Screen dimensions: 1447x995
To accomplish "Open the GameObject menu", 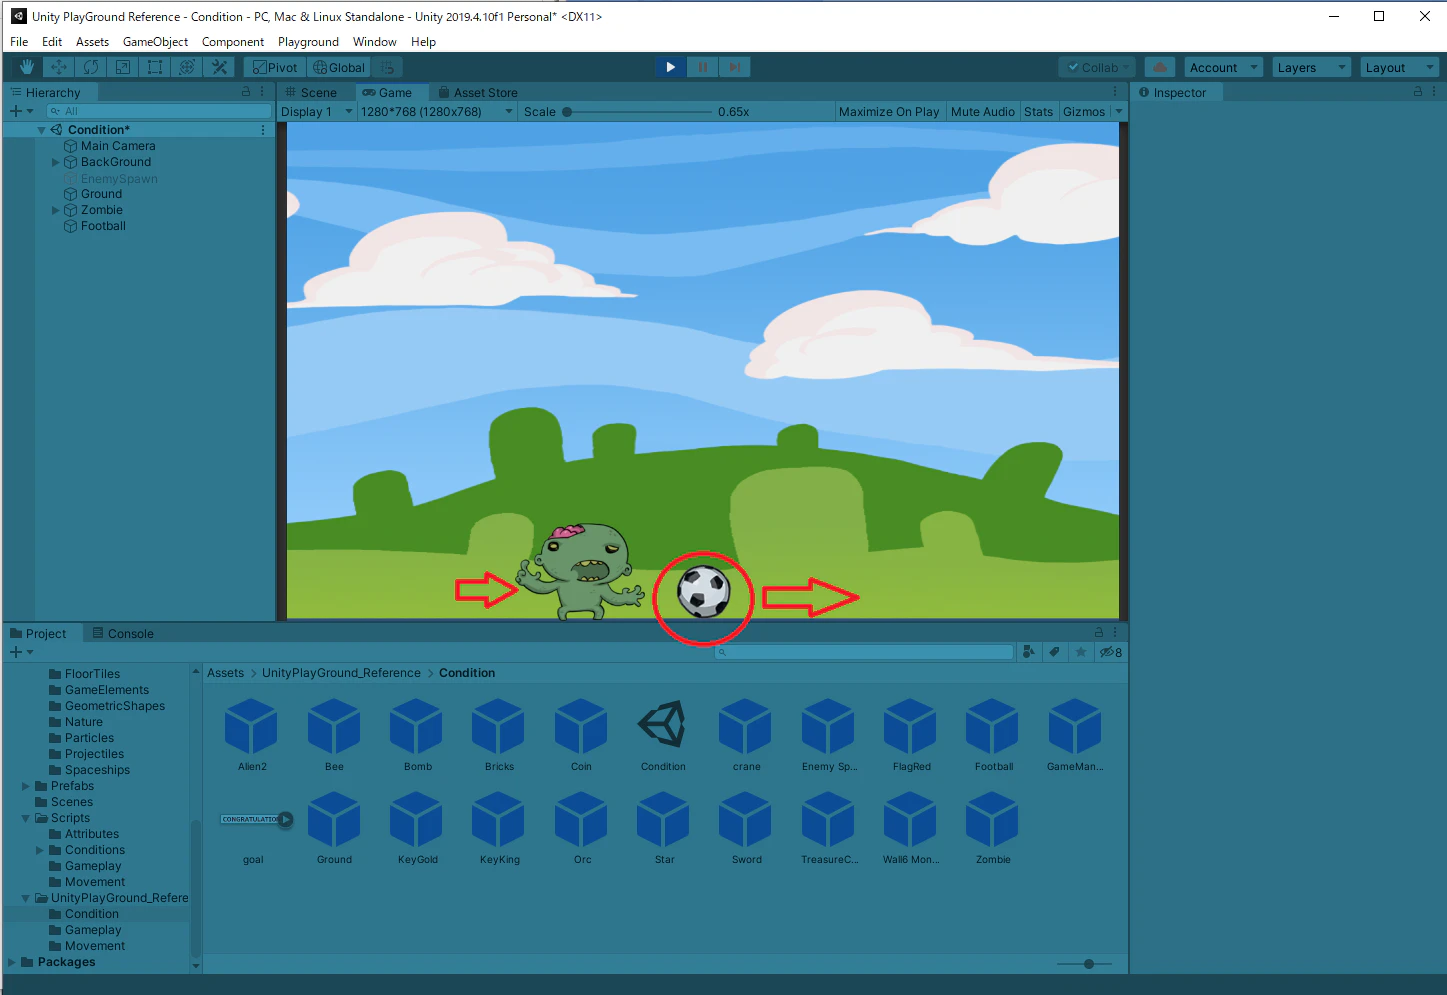I will click(x=155, y=42).
